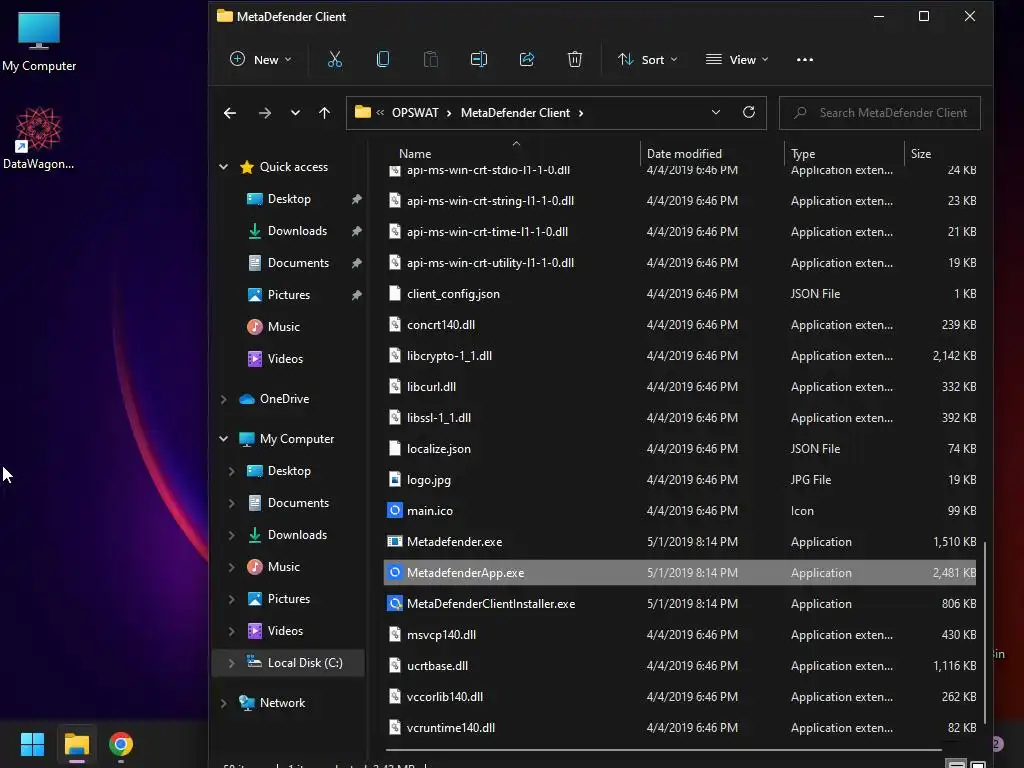Open recent locations dropdown arrow
1024x768 pixels.
click(295, 113)
